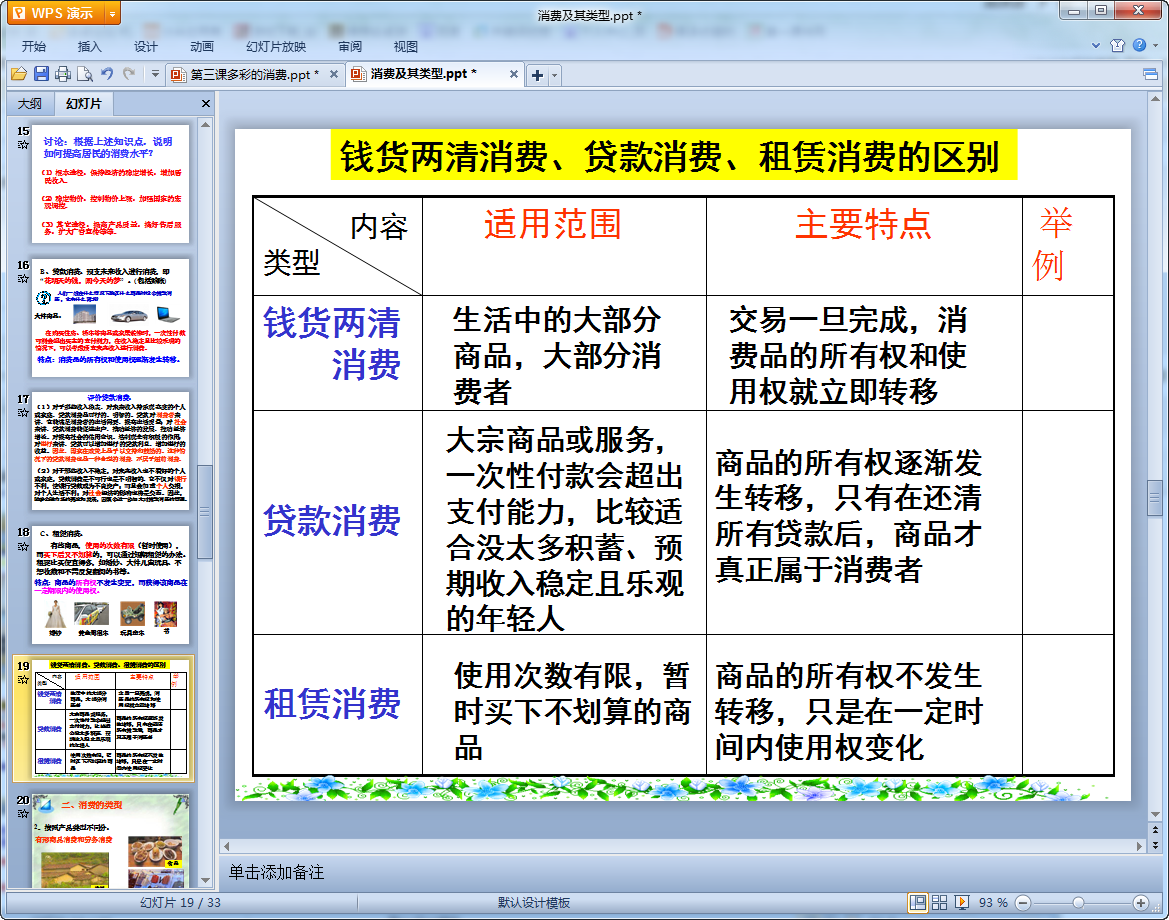The height and width of the screenshot is (920, 1169).
Task: Click the 租赁消费 row label cell
Action: tap(338, 705)
